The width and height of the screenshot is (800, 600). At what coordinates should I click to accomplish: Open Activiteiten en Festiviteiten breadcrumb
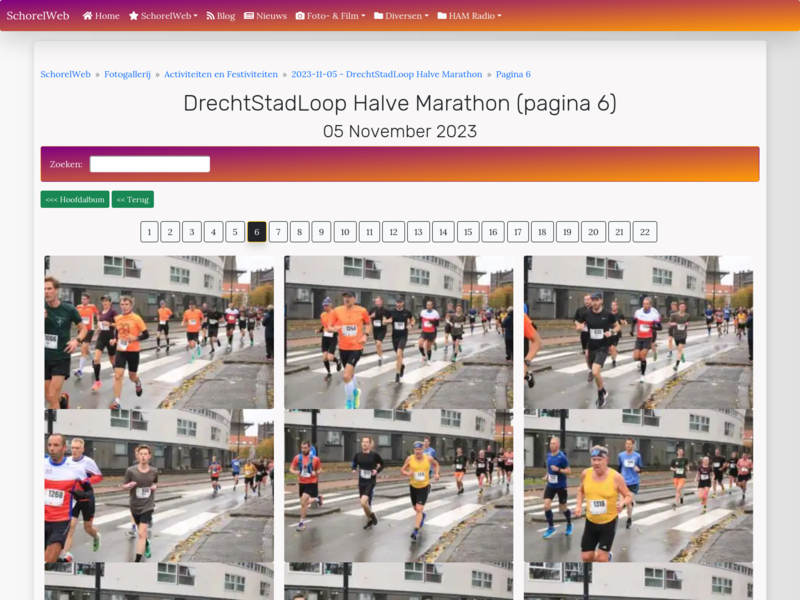[221, 74]
